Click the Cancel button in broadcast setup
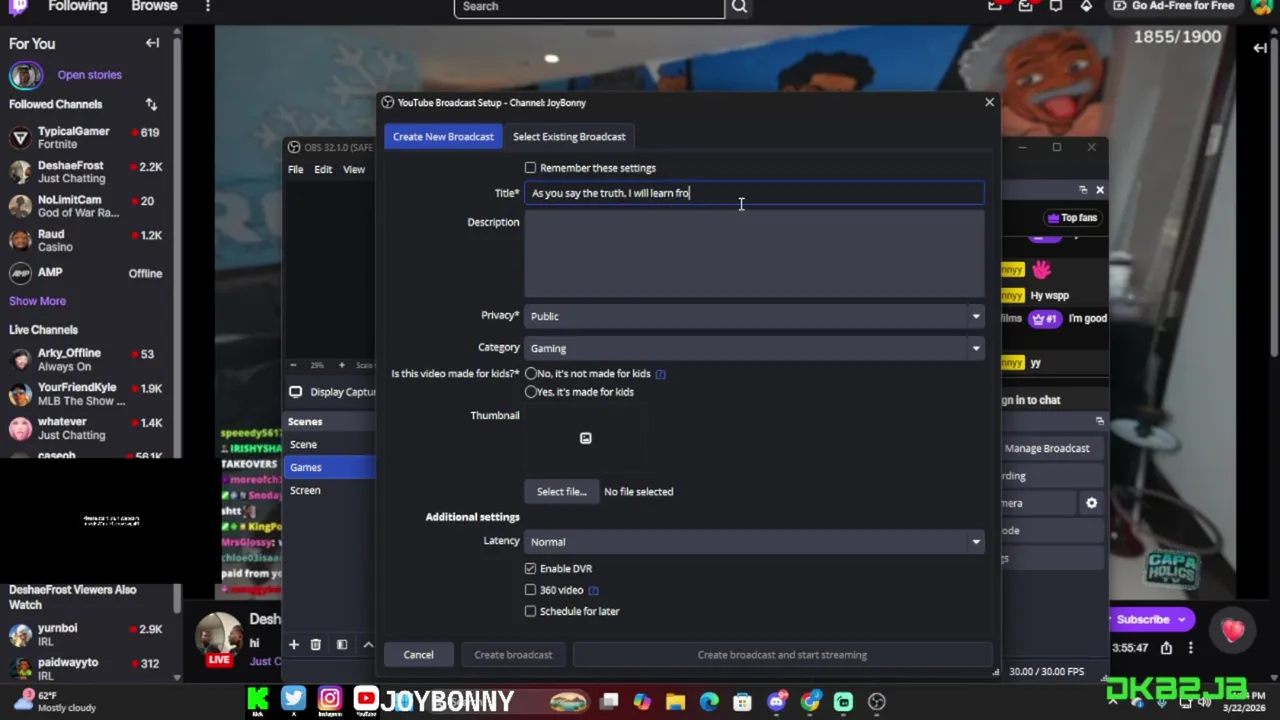This screenshot has width=1280, height=720. [418, 655]
